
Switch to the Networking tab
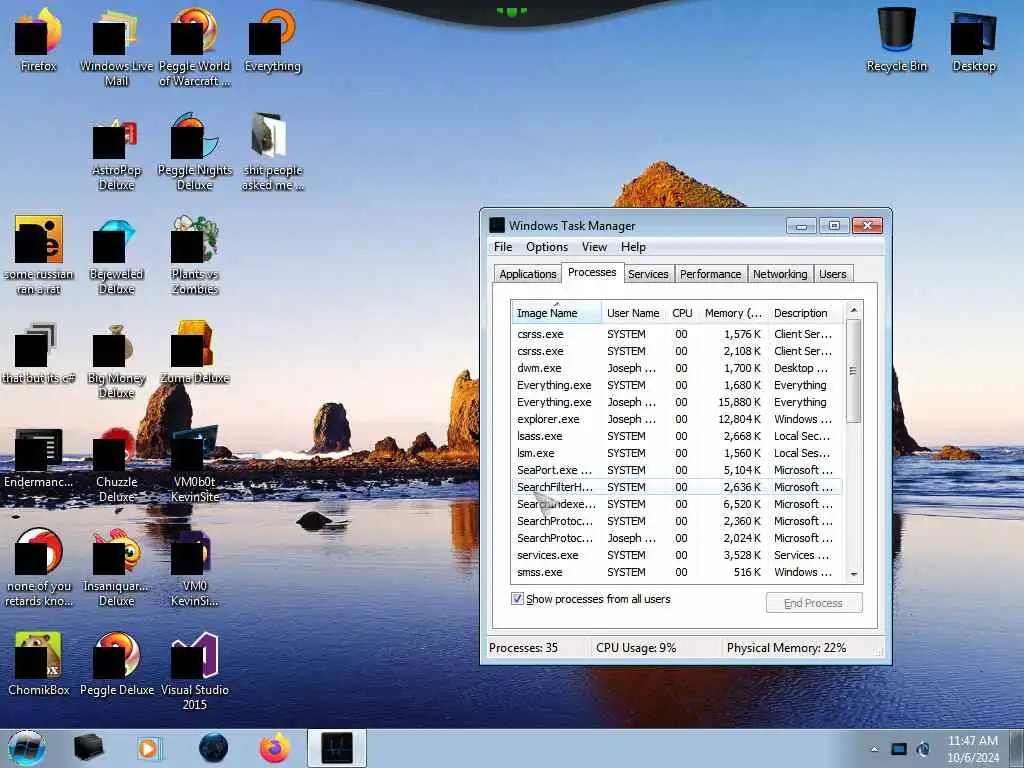[x=780, y=274]
